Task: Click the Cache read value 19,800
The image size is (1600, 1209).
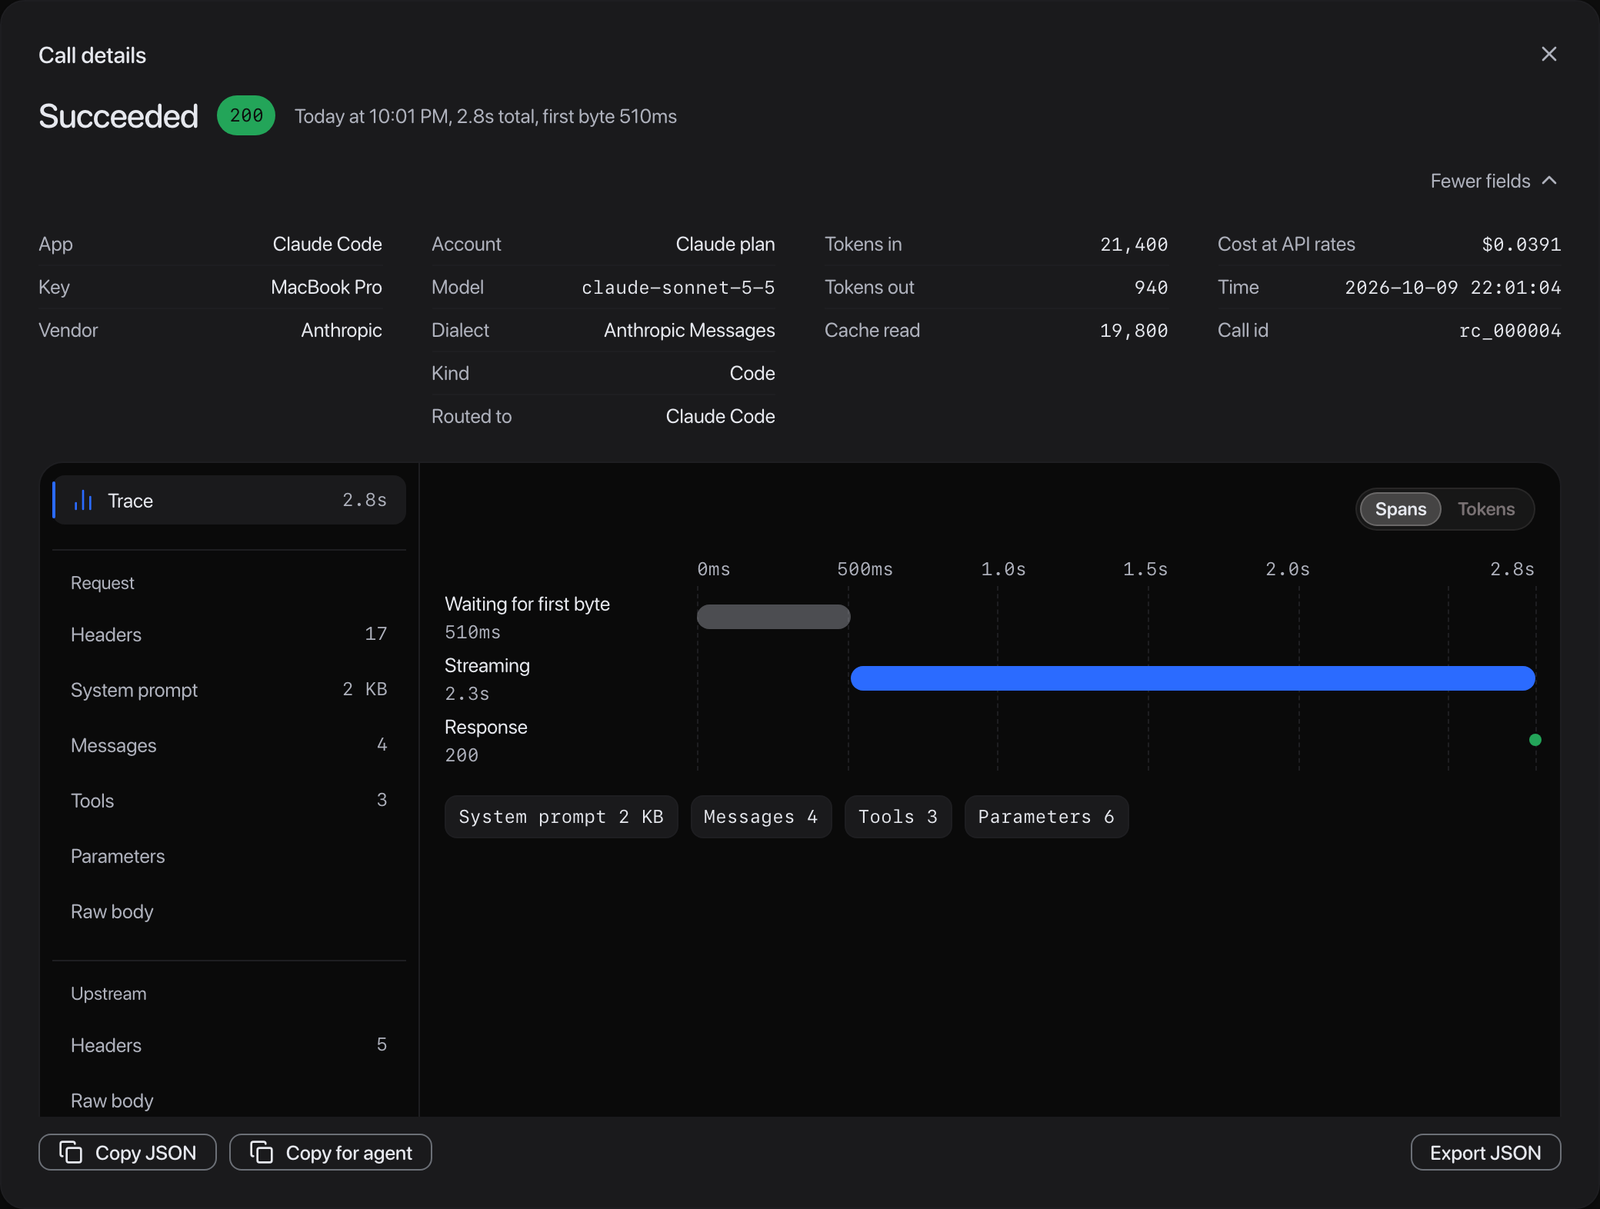Action: coord(1134,330)
